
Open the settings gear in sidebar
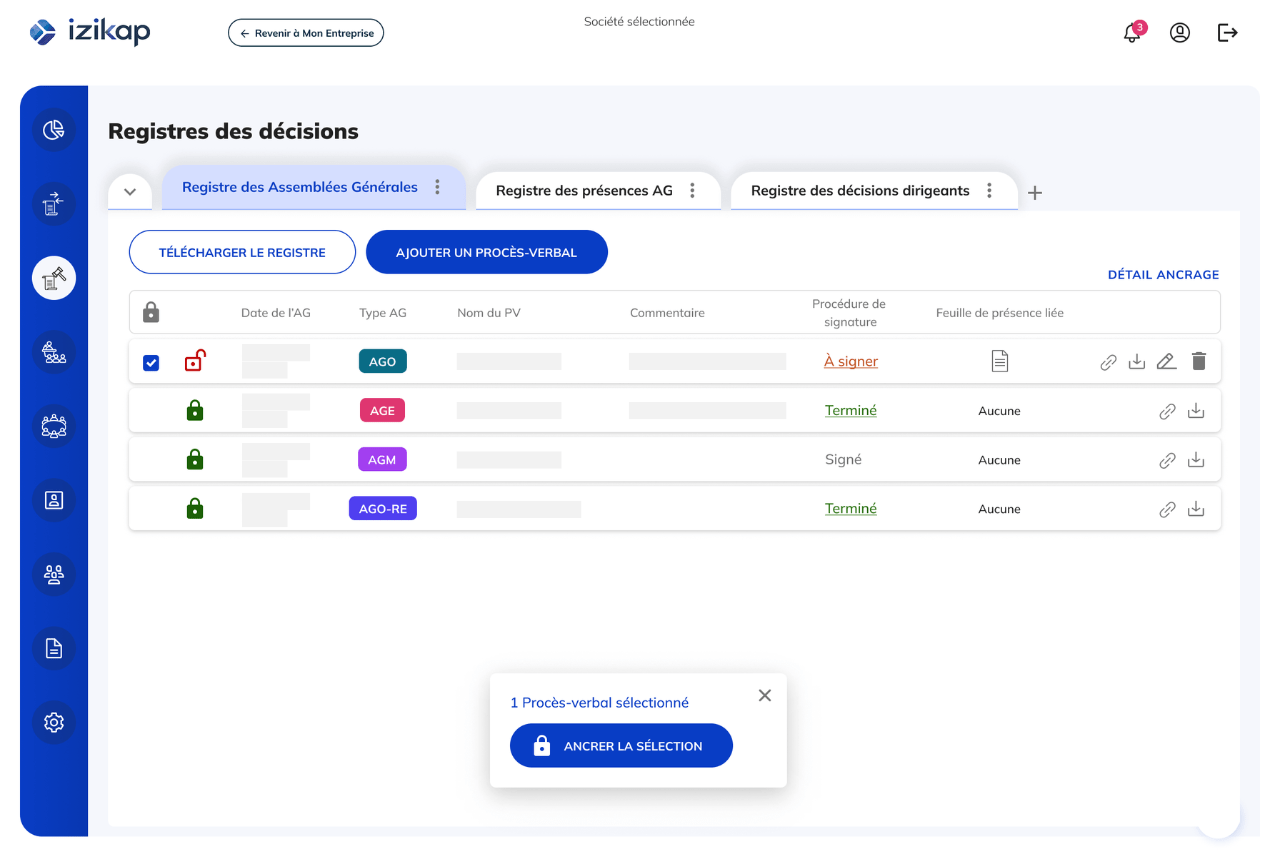tap(54, 722)
